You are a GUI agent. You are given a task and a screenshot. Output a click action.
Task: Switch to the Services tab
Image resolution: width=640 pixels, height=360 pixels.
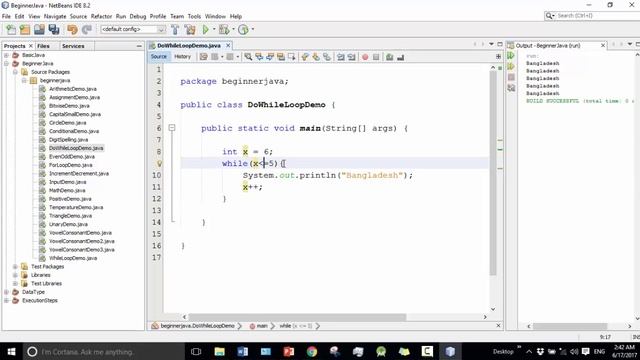click(x=73, y=46)
